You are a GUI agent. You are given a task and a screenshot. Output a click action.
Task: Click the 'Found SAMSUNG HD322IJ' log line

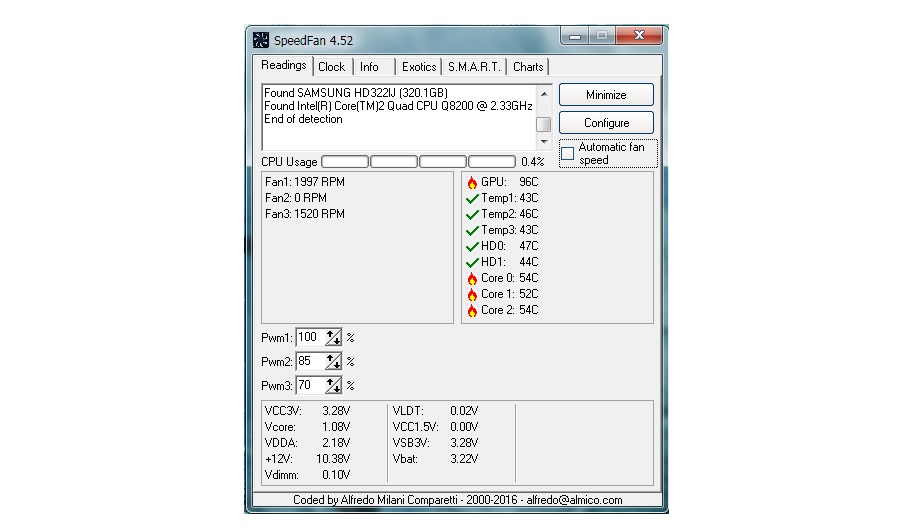click(356, 93)
